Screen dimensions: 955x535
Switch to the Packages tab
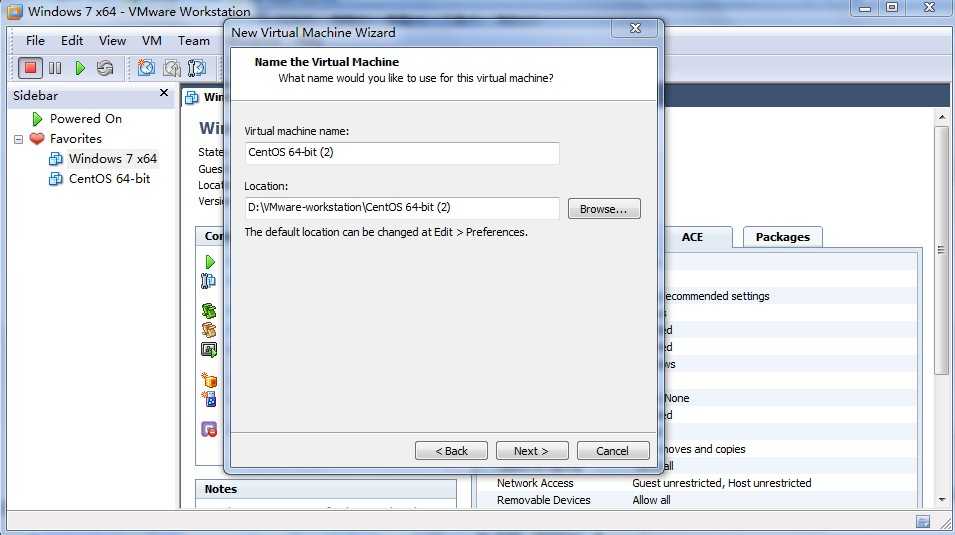point(783,237)
